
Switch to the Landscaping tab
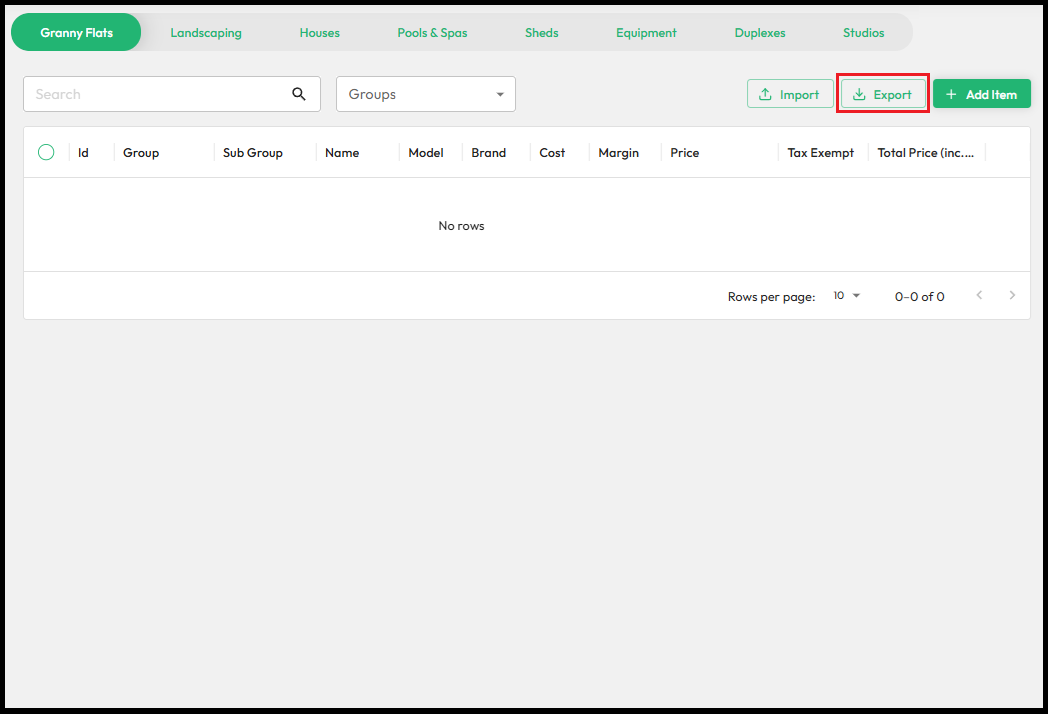tap(206, 33)
